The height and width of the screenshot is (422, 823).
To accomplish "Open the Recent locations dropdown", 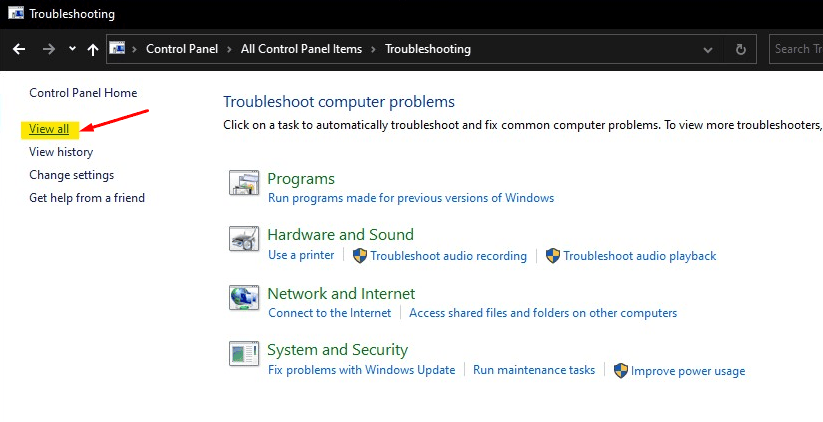I will [72, 49].
